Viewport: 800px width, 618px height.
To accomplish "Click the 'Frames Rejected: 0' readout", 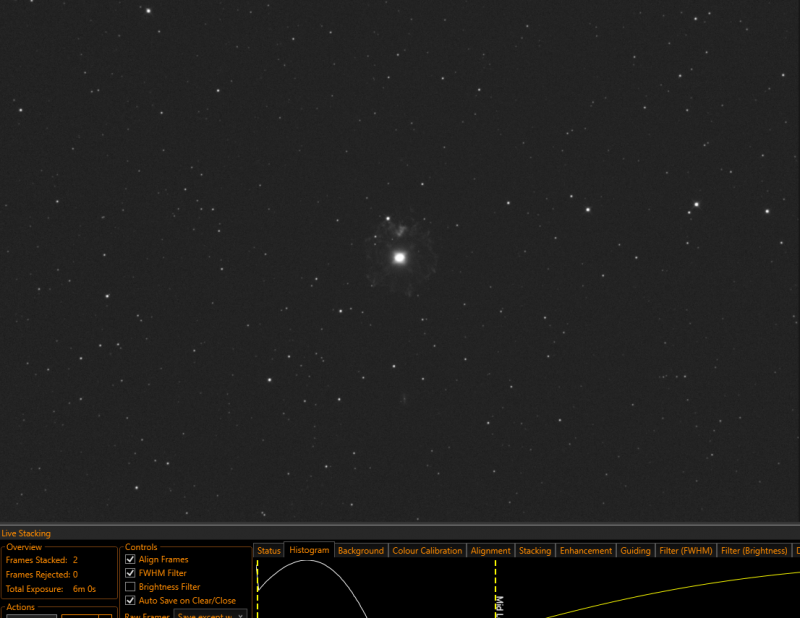I will (x=42, y=574).
